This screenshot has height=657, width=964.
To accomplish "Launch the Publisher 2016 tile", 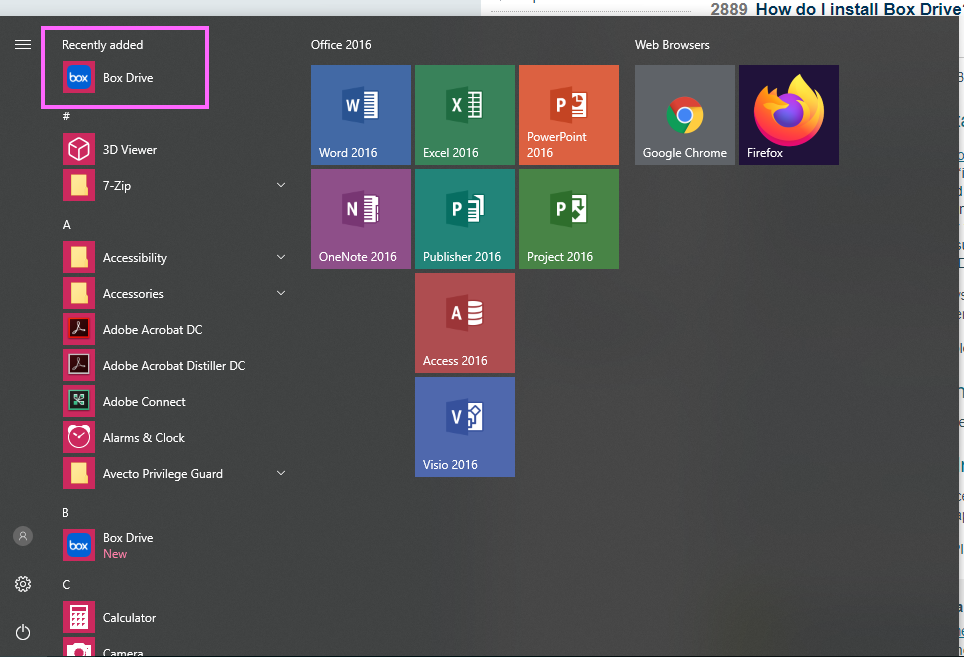I will [x=465, y=219].
